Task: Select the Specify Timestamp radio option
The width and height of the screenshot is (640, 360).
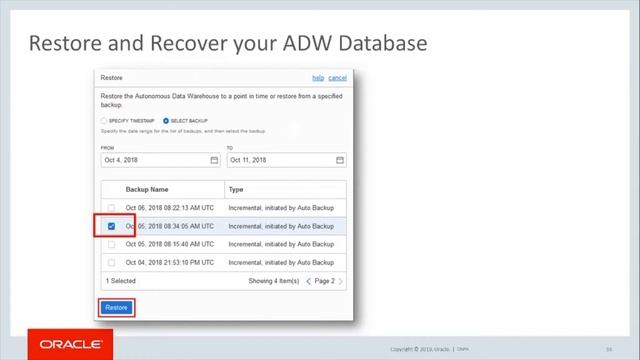Action: (104, 121)
